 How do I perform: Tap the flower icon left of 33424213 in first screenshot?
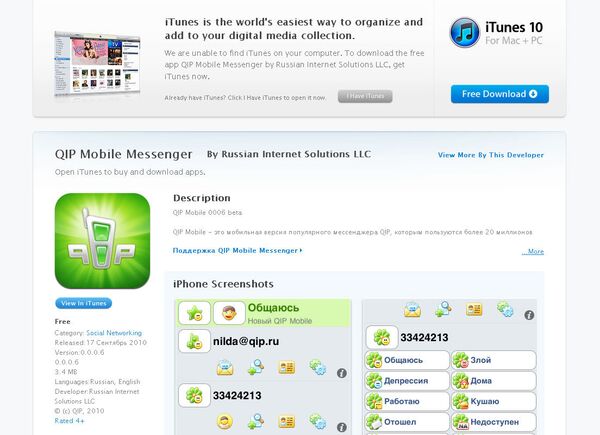click(194, 395)
